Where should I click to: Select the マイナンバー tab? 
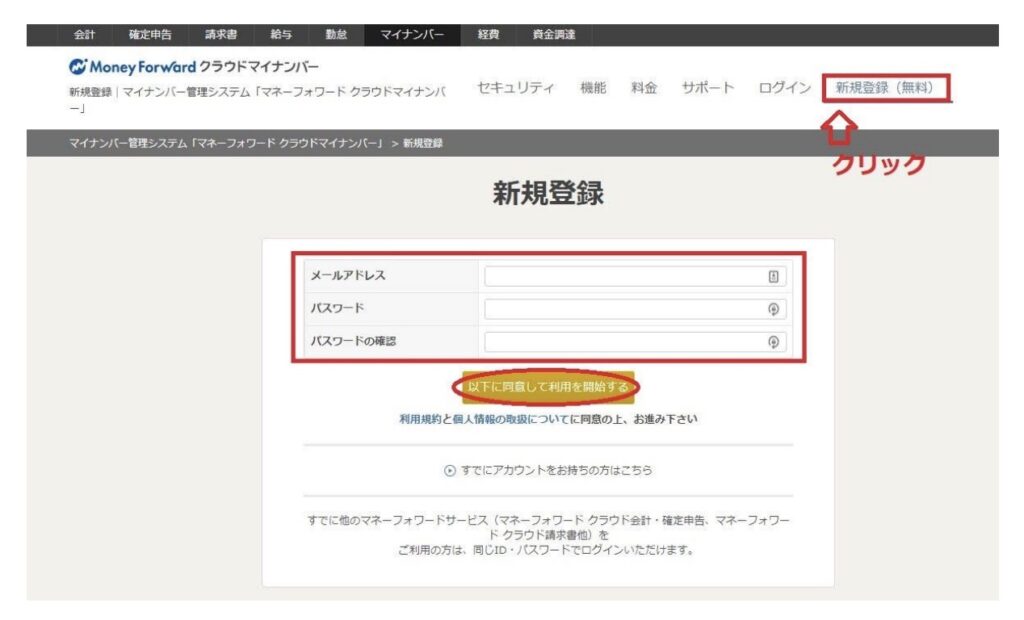coord(412,35)
